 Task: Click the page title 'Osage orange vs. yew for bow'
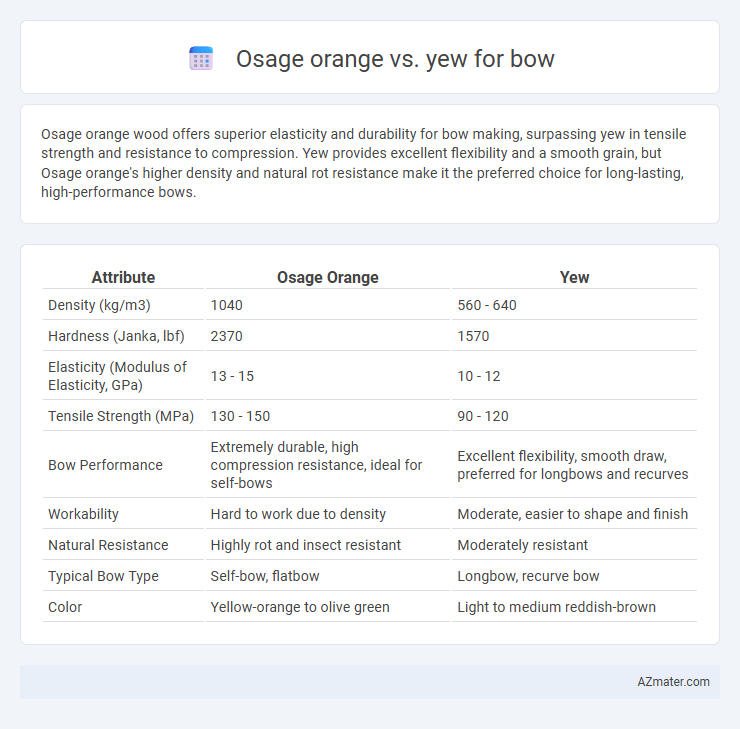pyautogui.click(x=395, y=59)
